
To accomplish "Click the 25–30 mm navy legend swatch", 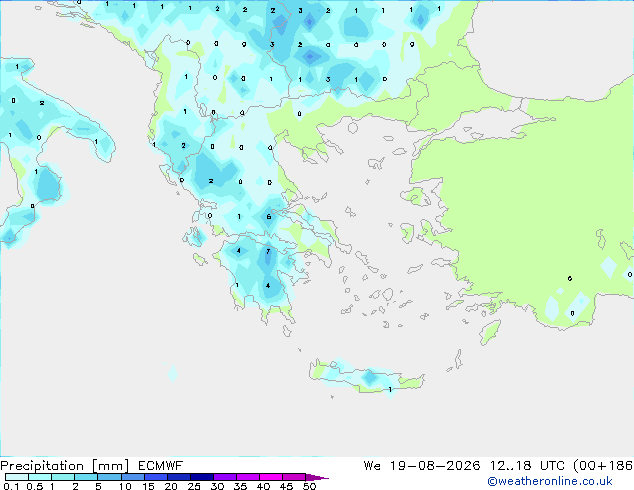I will tap(202, 477).
